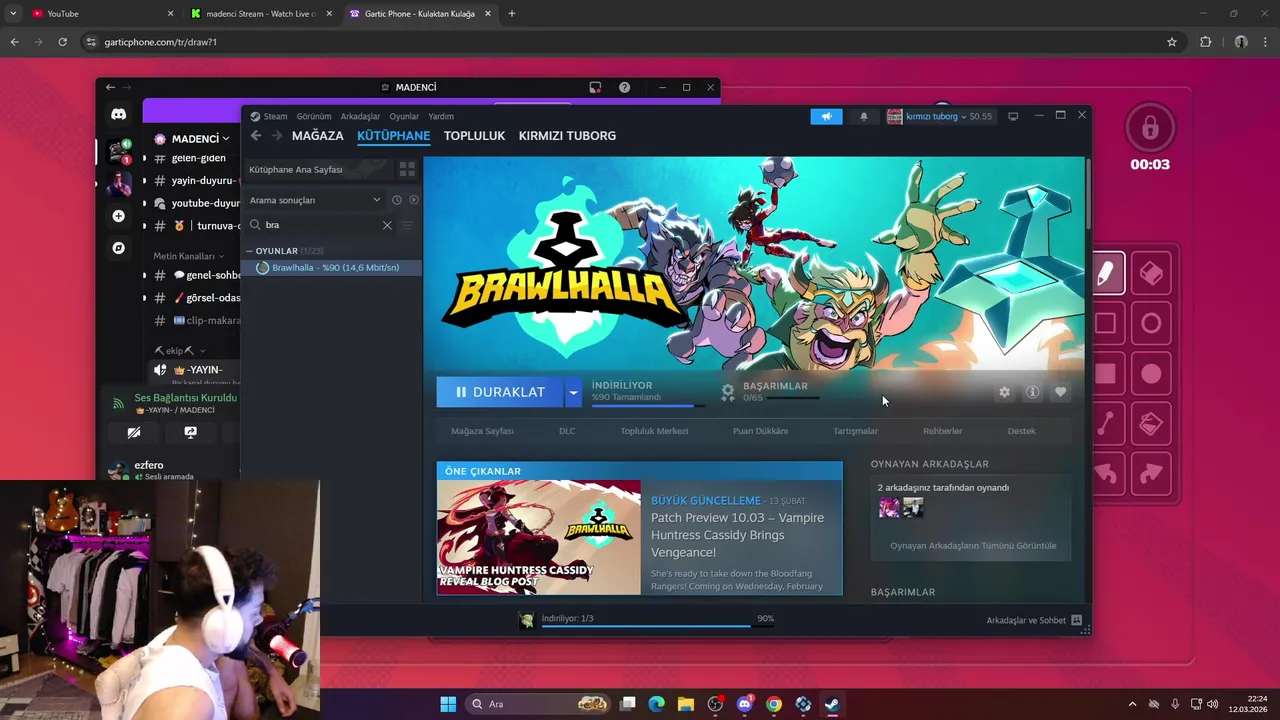Open Topluluk Merkezi
Image resolution: width=1280 pixels, height=720 pixels.
(654, 431)
